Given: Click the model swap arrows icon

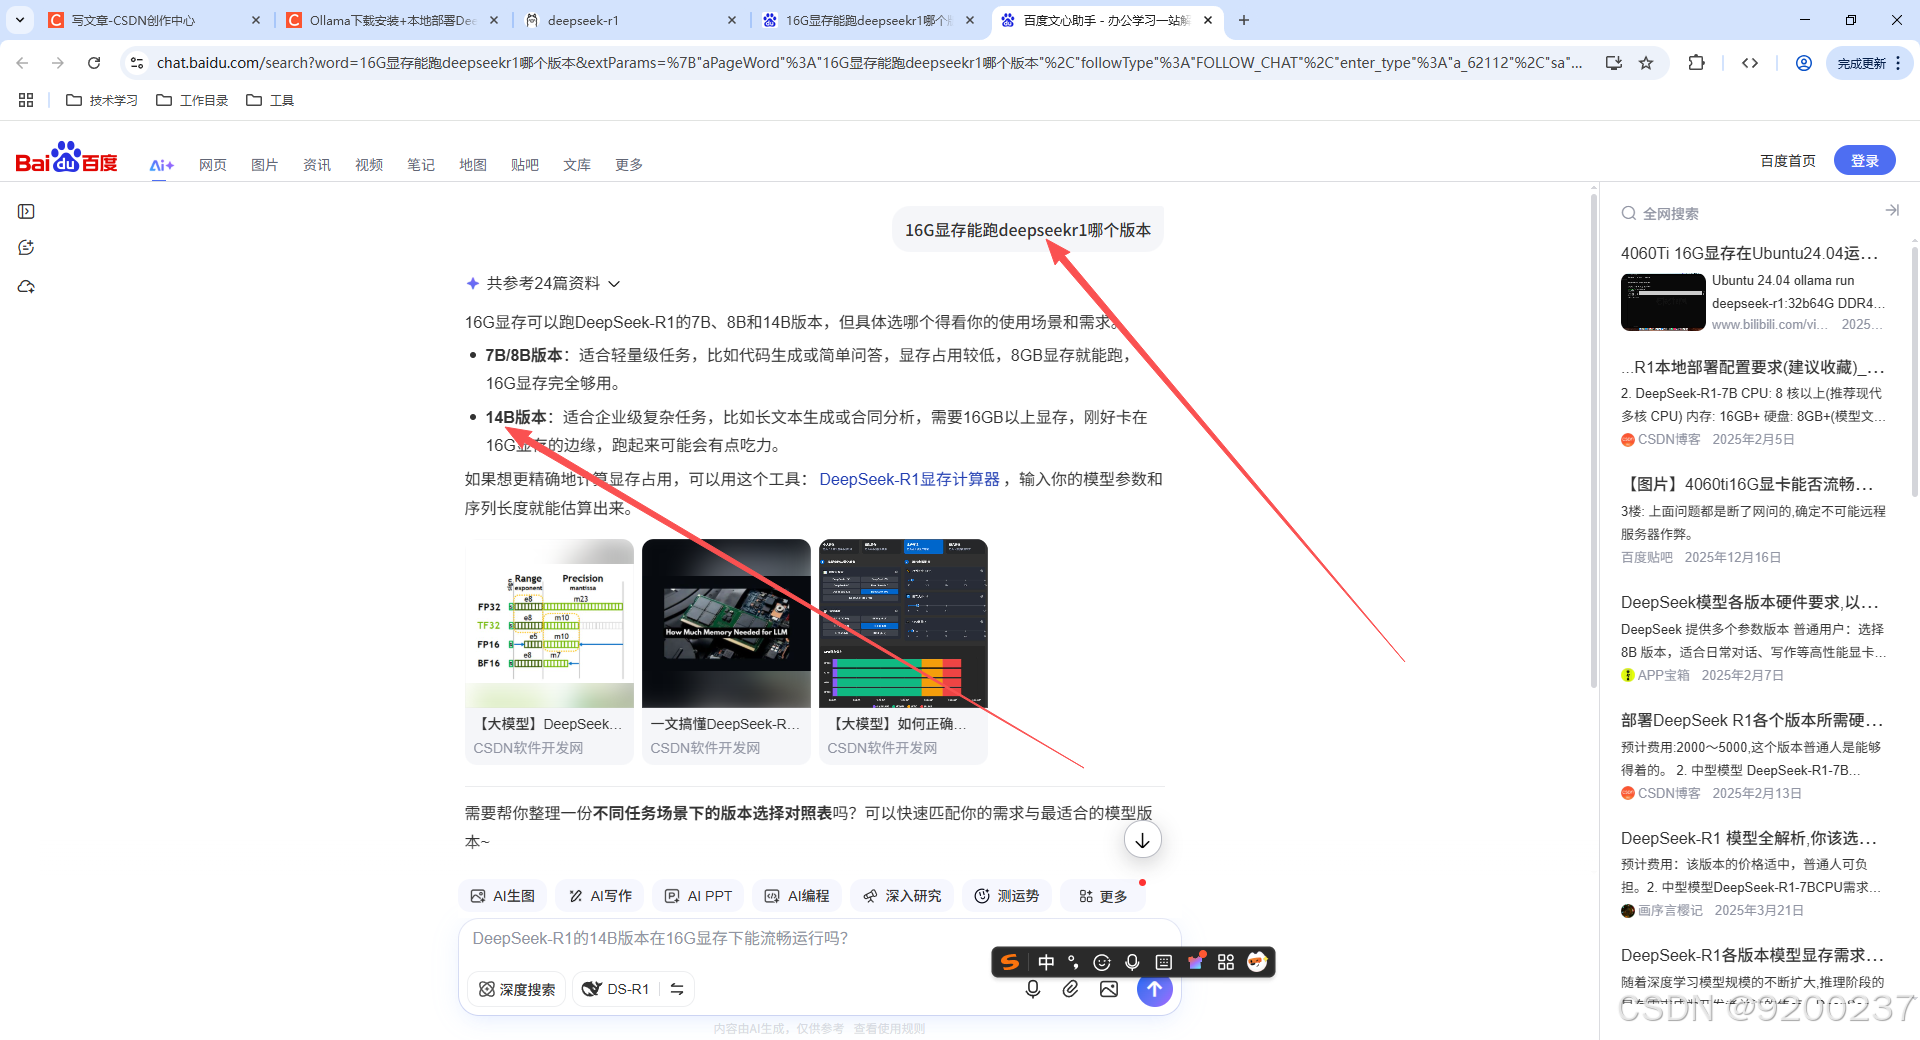Looking at the screenshot, I should tap(677, 989).
